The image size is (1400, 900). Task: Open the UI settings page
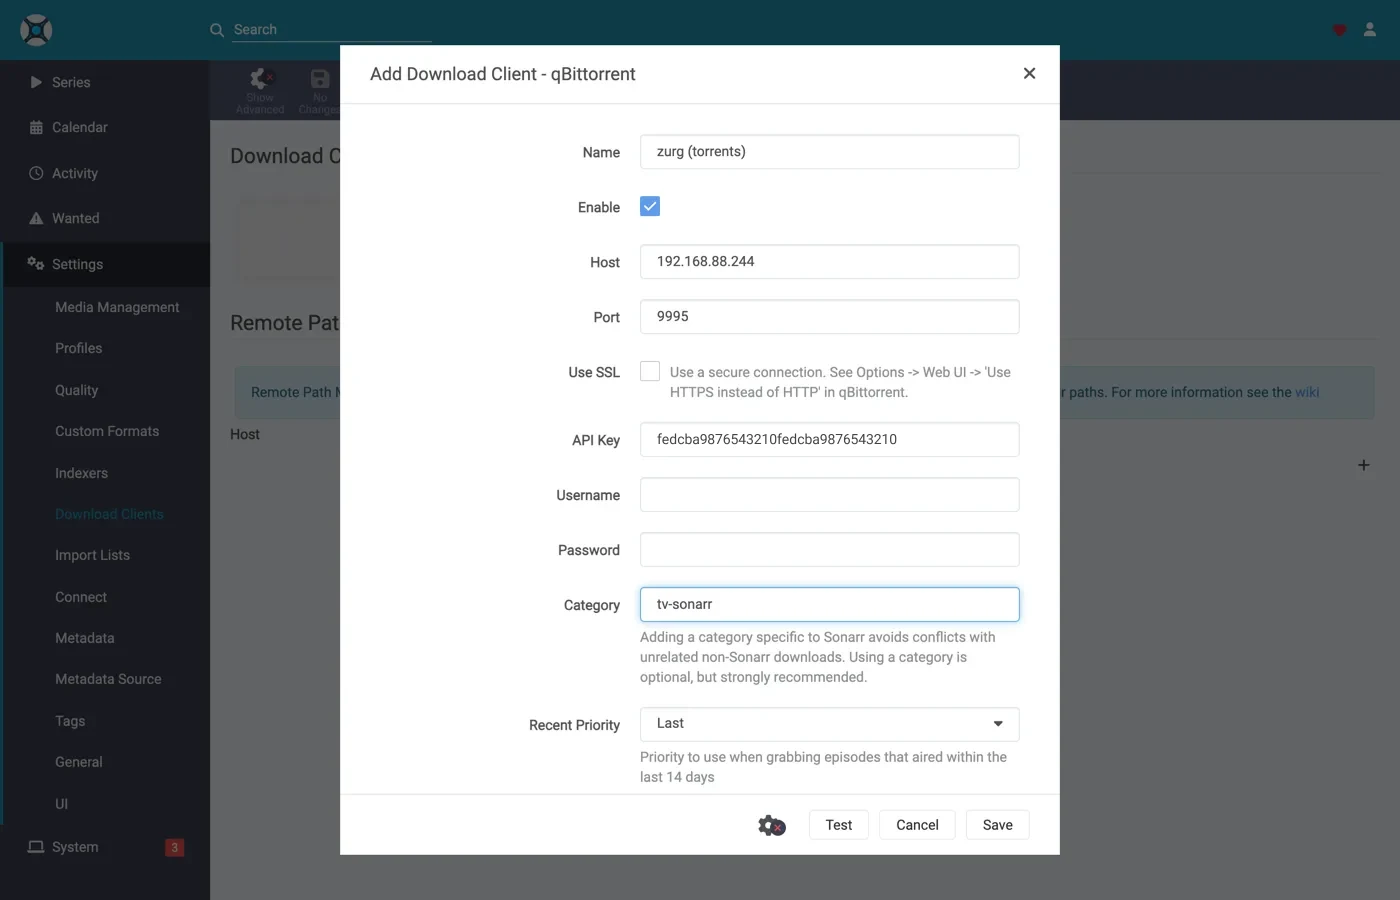pos(62,804)
